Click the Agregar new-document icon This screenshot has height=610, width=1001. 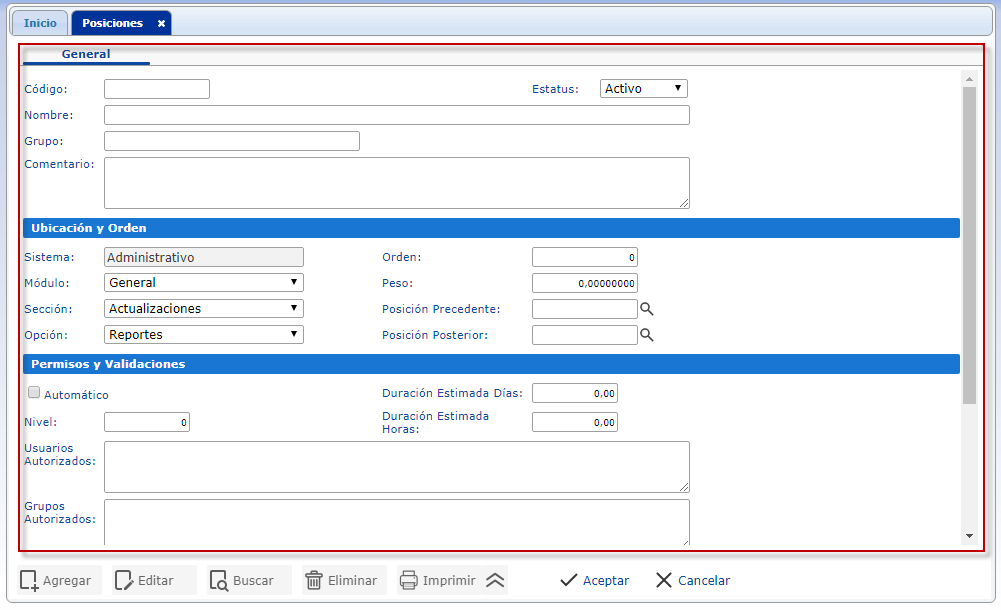[30, 581]
